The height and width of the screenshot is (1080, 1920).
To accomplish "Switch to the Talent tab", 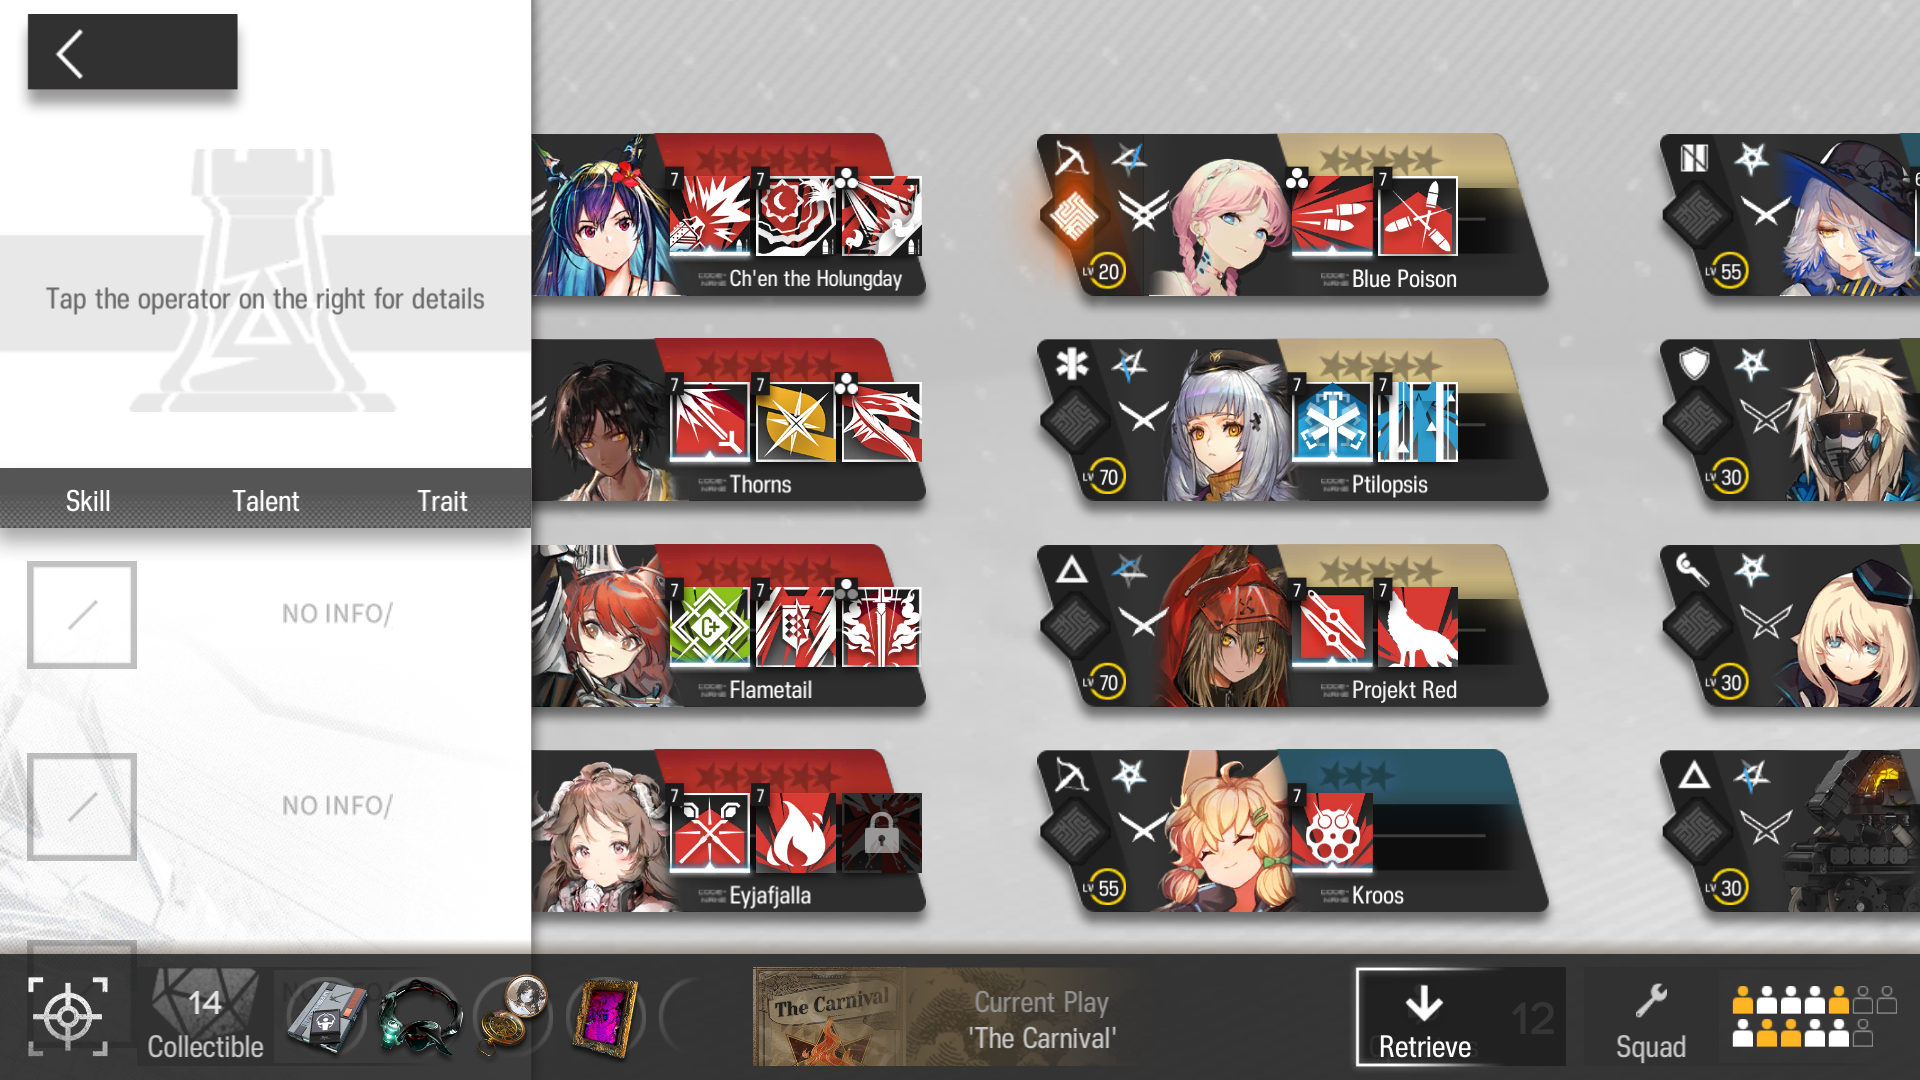I will point(265,501).
